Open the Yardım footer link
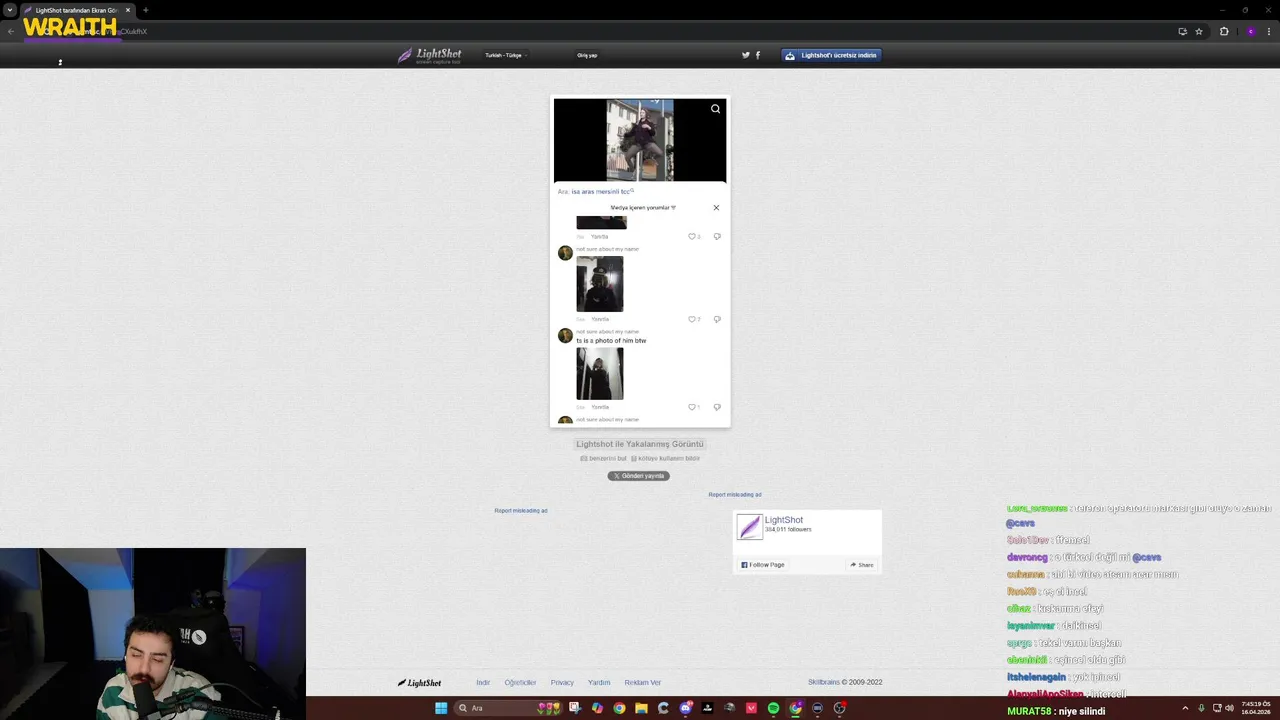Screen dimensions: 1280x720 [x=599, y=682]
